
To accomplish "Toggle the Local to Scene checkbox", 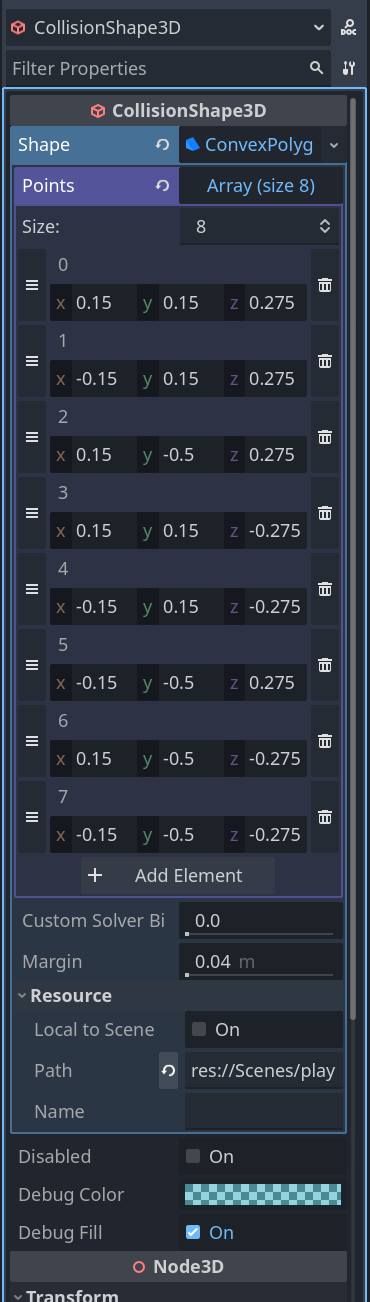I will click(x=199, y=1030).
